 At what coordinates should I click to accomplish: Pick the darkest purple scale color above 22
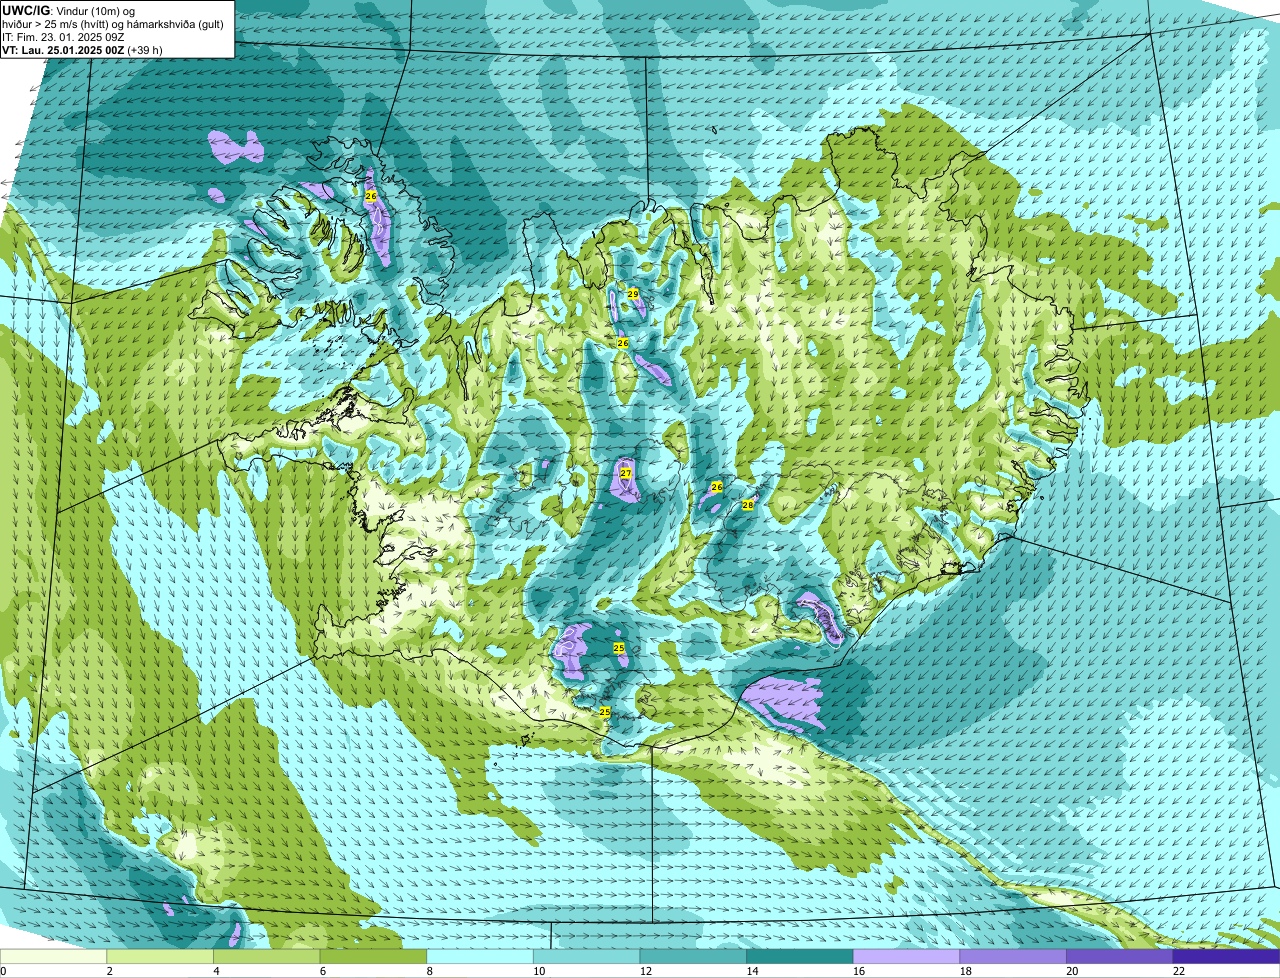click(x=1227, y=957)
